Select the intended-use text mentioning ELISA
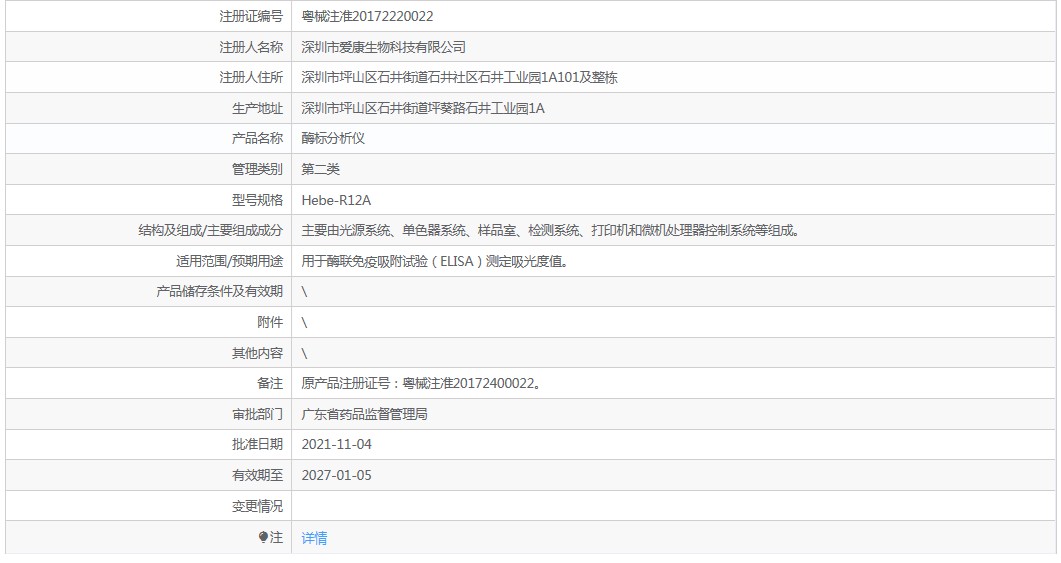 [436, 261]
